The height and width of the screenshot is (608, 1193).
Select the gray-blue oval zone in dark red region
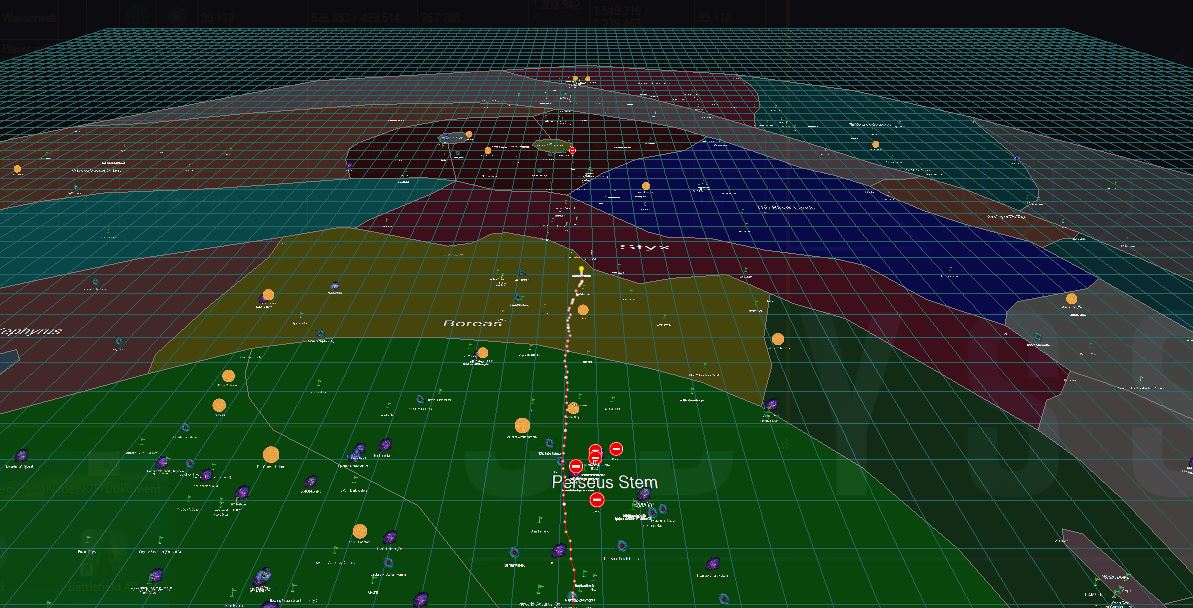[x=453, y=139]
